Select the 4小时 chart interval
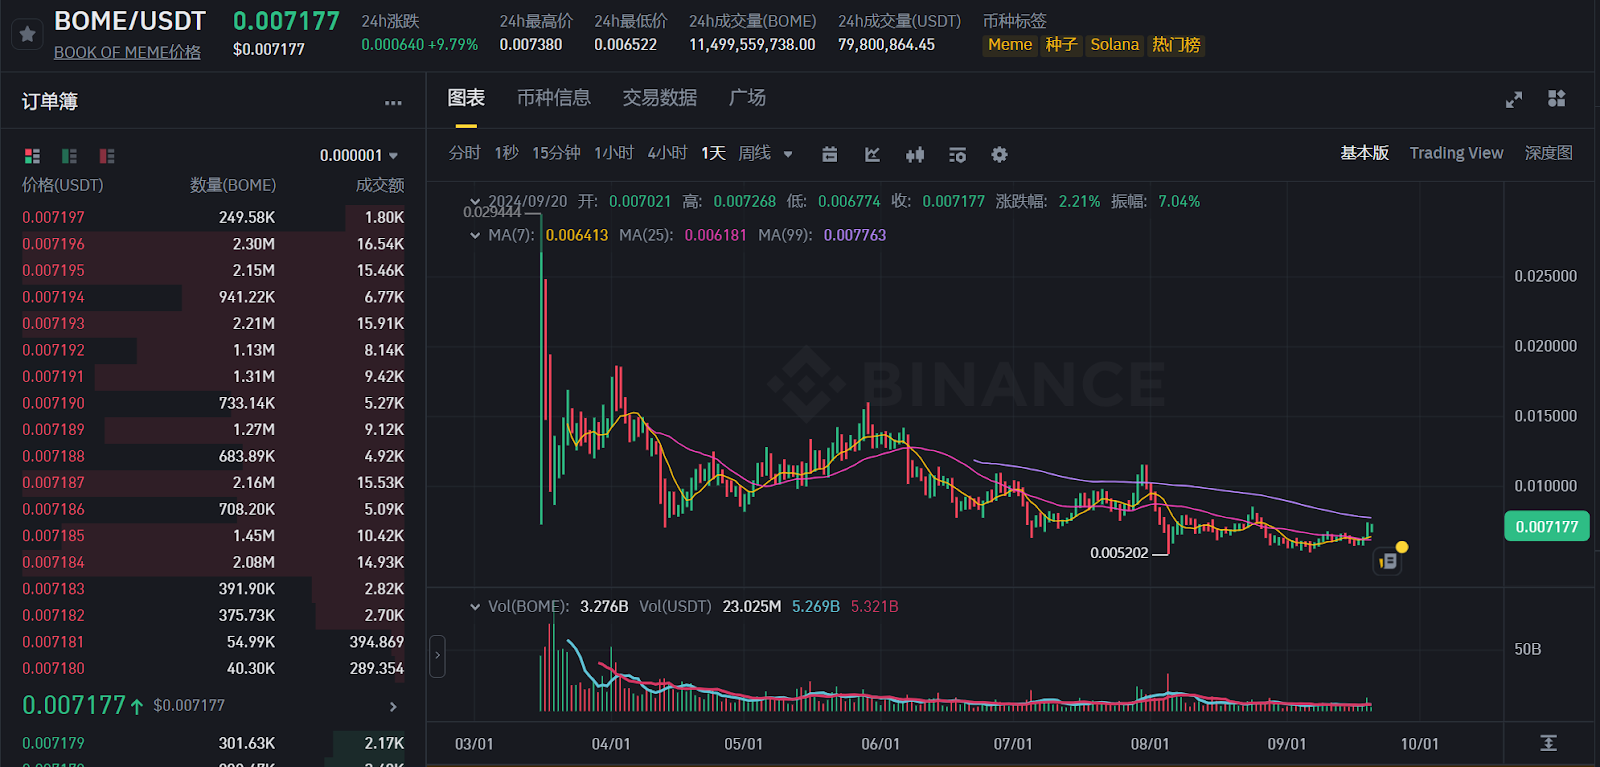The height and width of the screenshot is (767, 1600). point(668,153)
